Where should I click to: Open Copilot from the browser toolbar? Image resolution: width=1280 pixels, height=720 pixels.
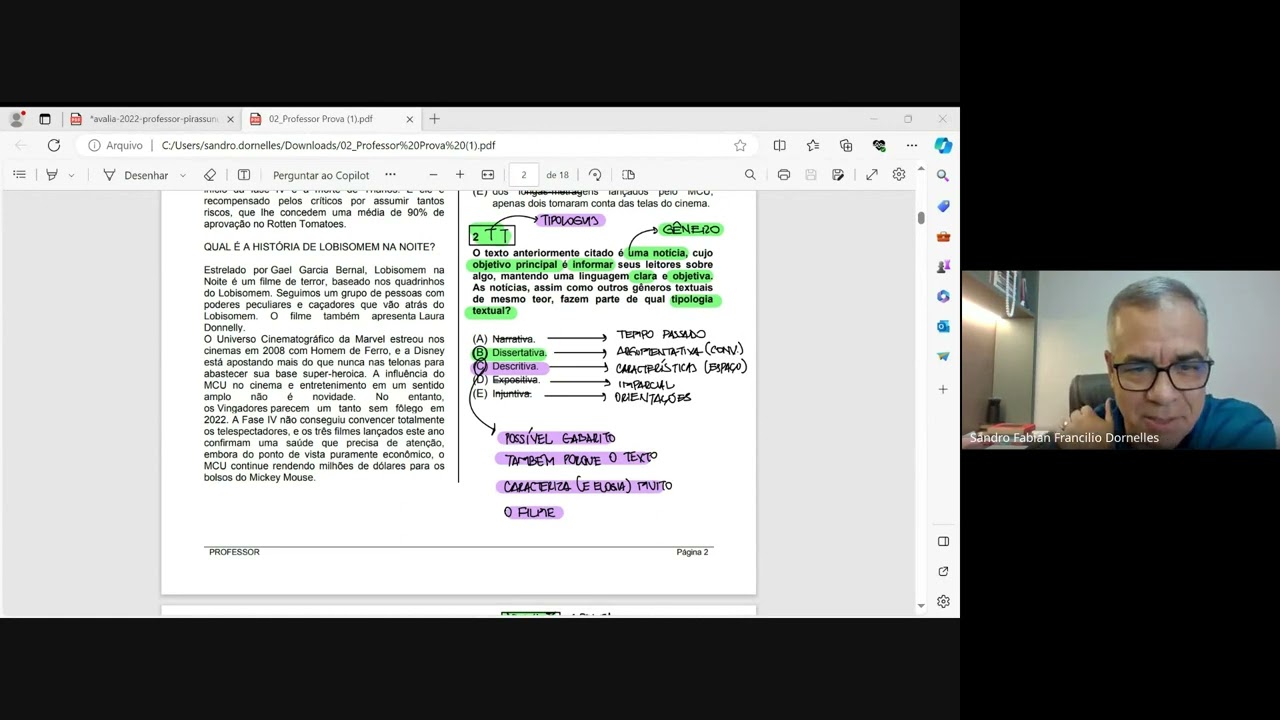(943, 145)
